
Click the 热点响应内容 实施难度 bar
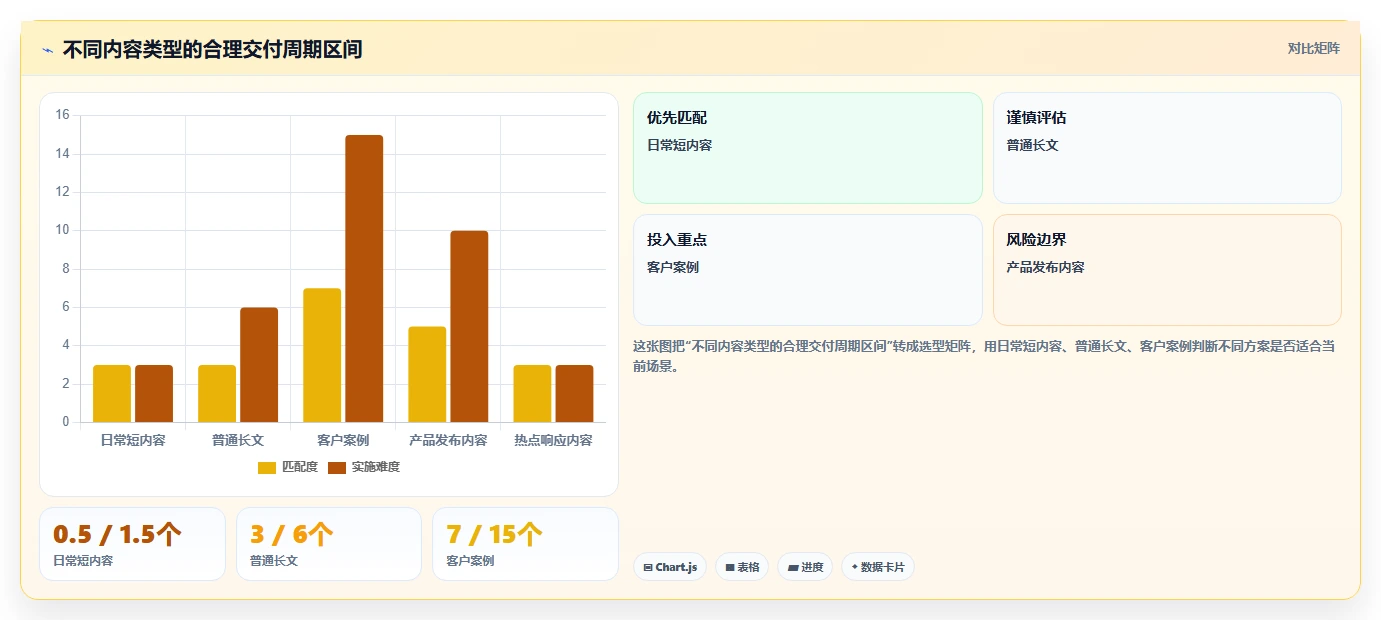point(574,394)
